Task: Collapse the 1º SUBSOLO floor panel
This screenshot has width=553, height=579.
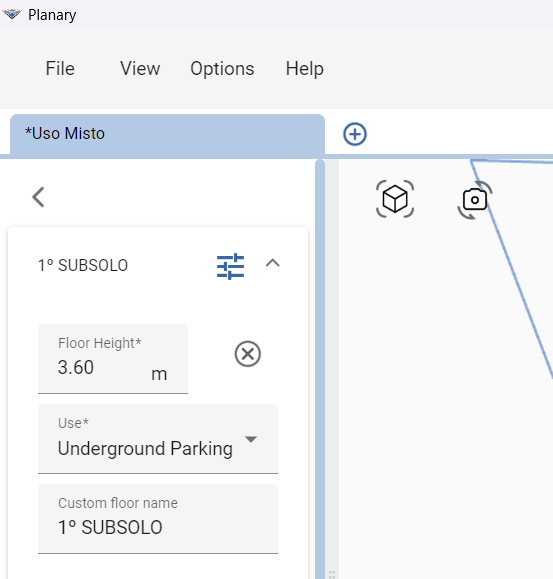Action: 273,263
